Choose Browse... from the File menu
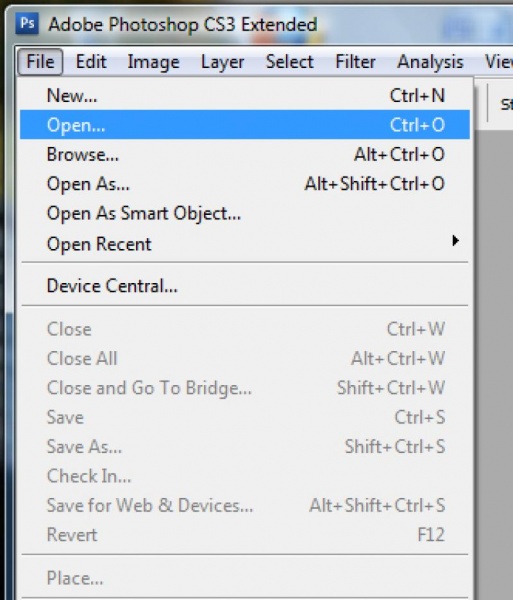513x600 pixels. [x=245, y=154]
